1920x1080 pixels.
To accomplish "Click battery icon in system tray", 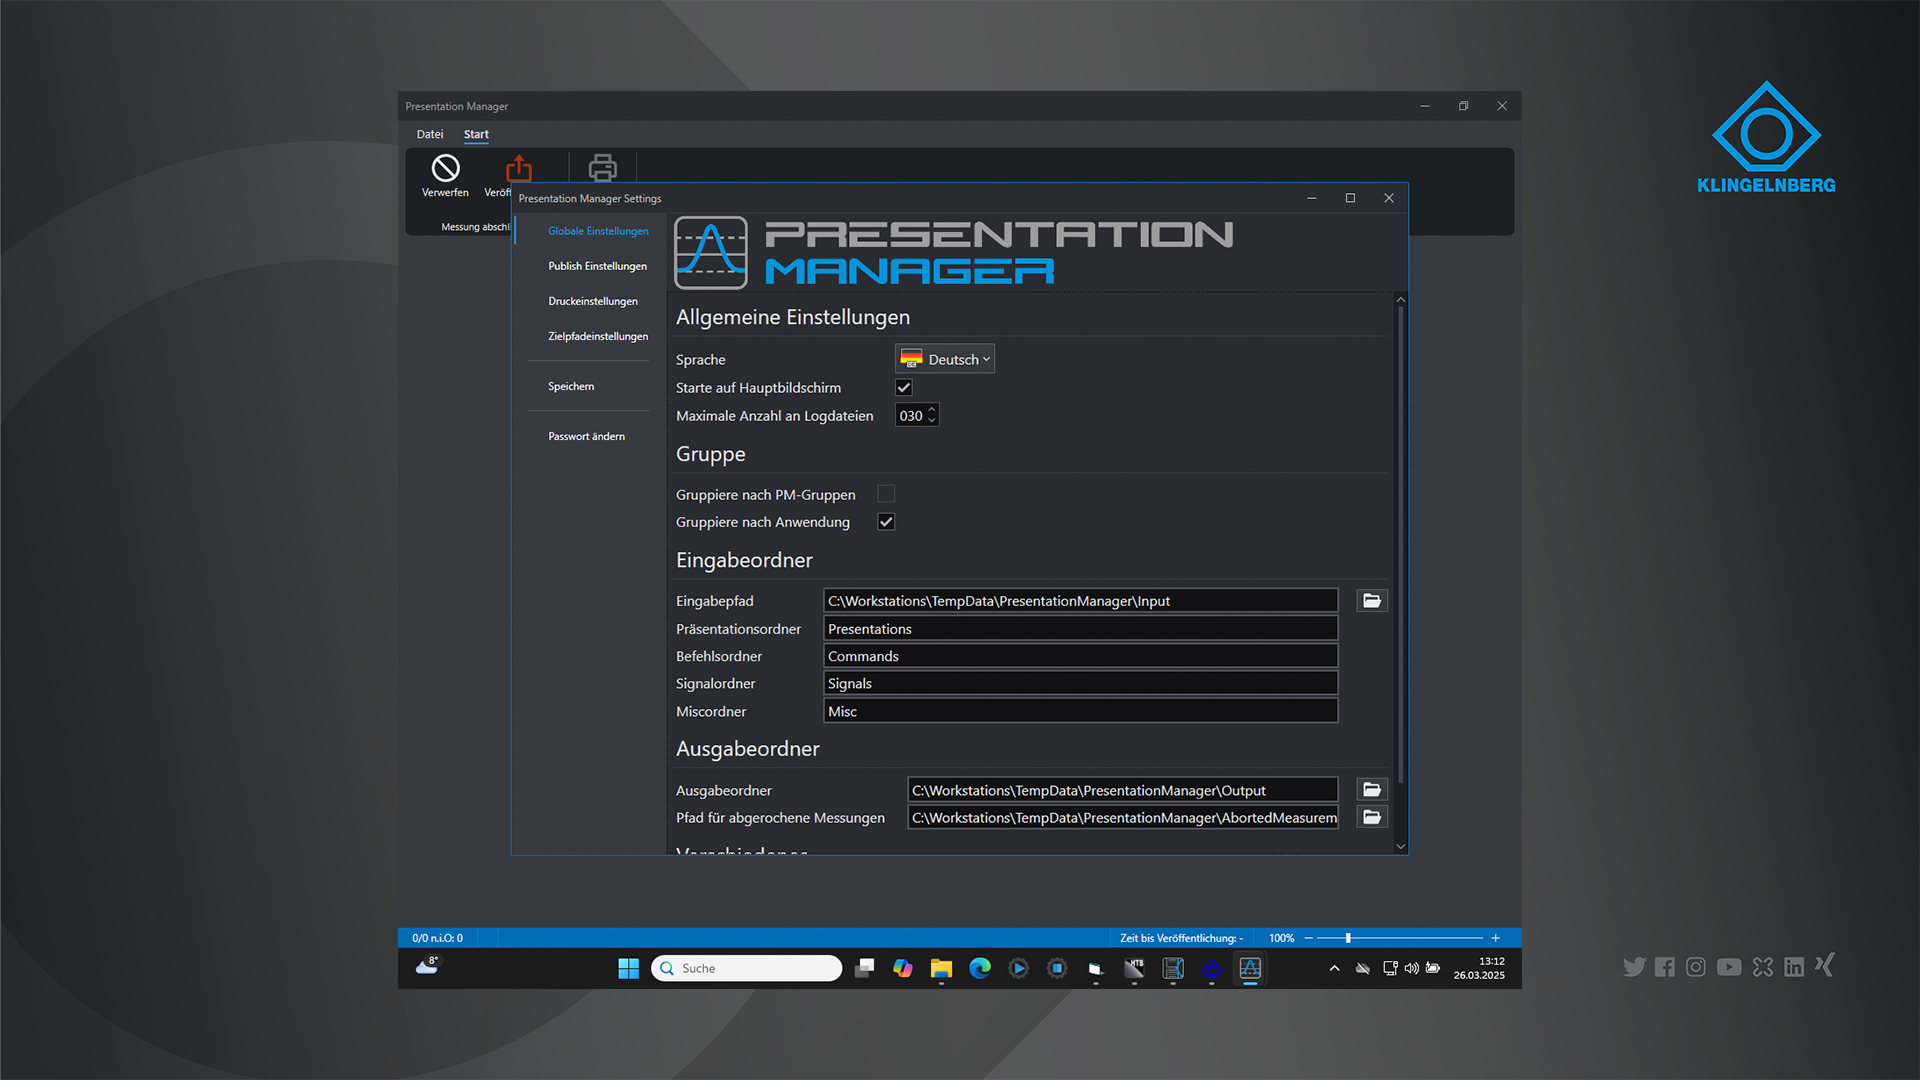I will [x=1433, y=968].
